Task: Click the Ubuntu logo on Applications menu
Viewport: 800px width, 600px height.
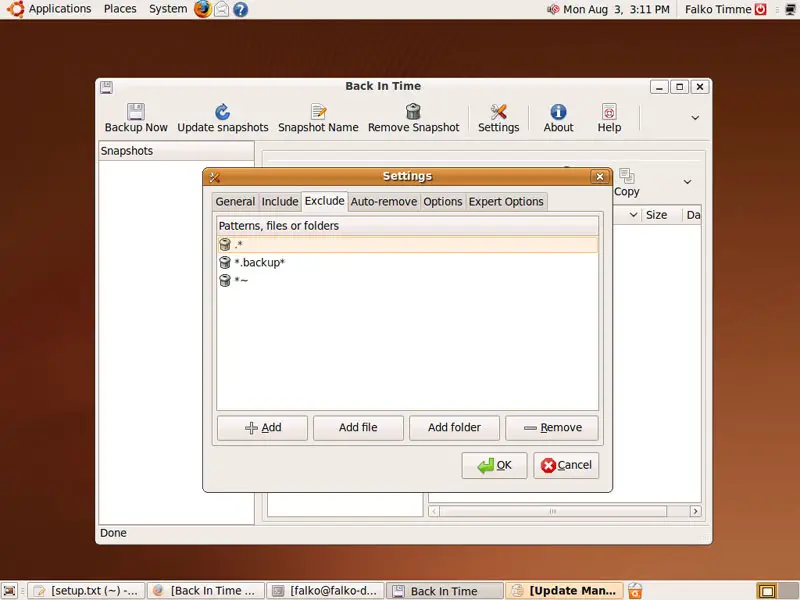Action: click(15, 9)
